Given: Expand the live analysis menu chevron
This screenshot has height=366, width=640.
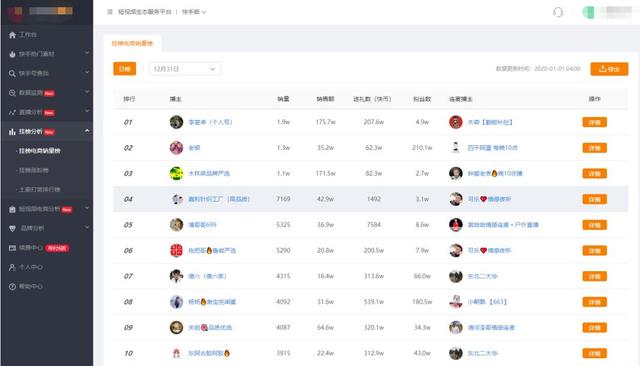Looking at the screenshot, I should (87, 111).
